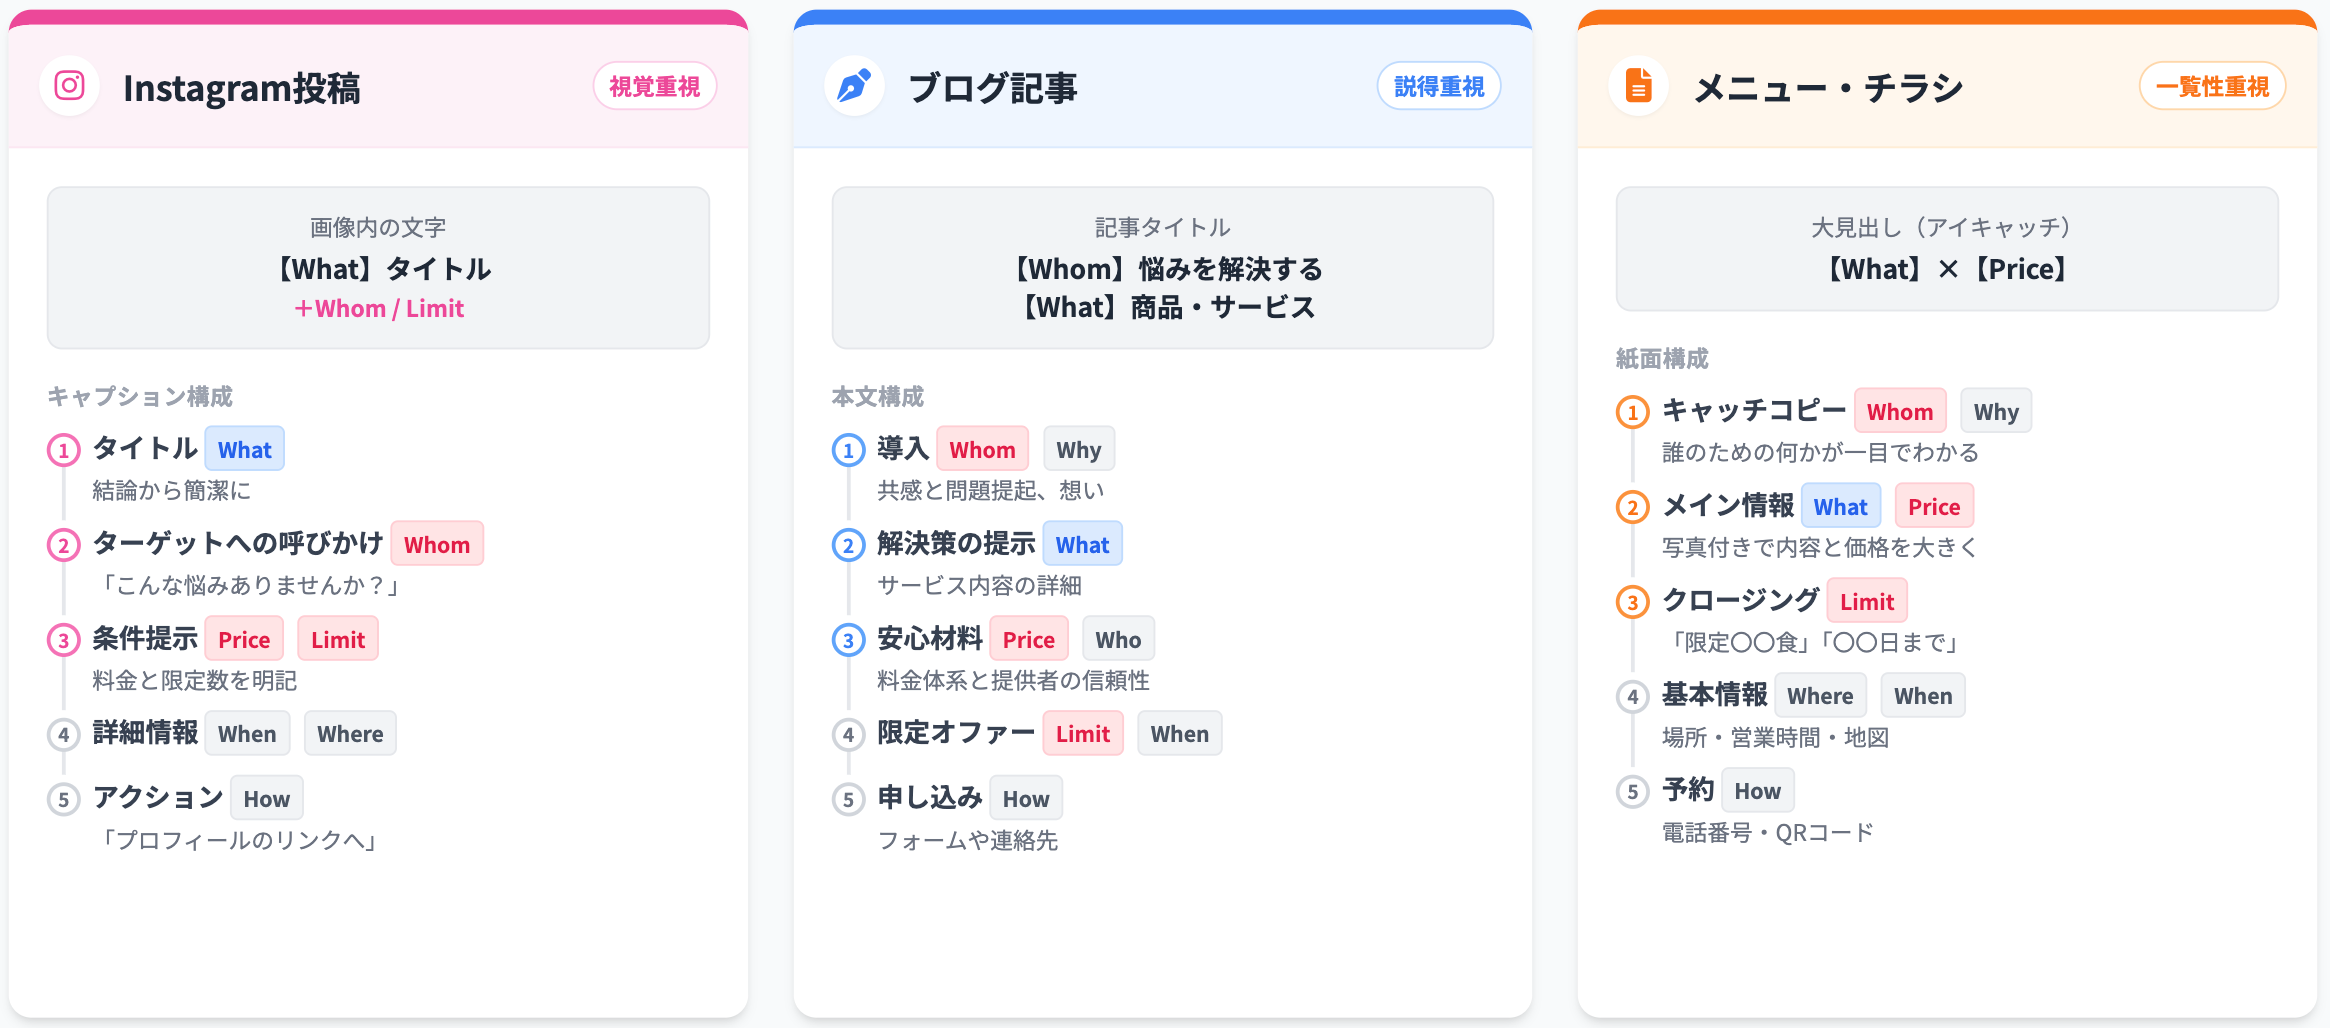This screenshot has height=1028, width=2330.
Task: Click the 一覧性重視 badge
Action: click(x=2212, y=87)
